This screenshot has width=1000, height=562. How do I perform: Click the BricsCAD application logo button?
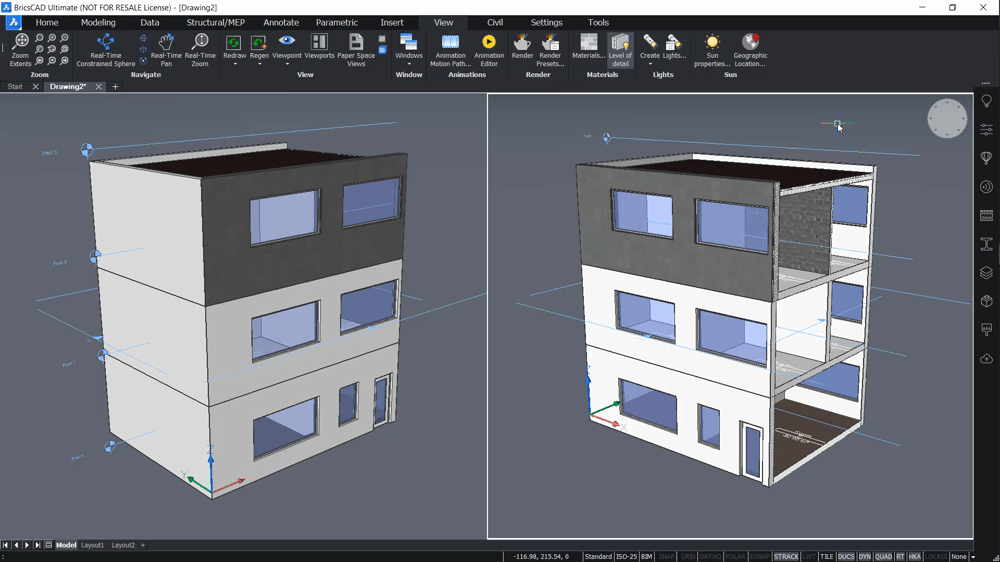pos(13,22)
